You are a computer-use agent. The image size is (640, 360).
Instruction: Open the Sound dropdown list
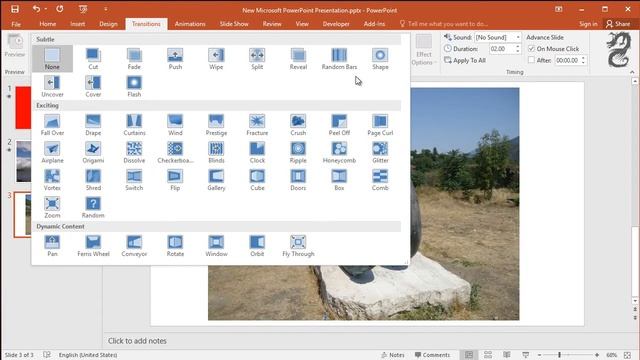[x=518, y=37]
